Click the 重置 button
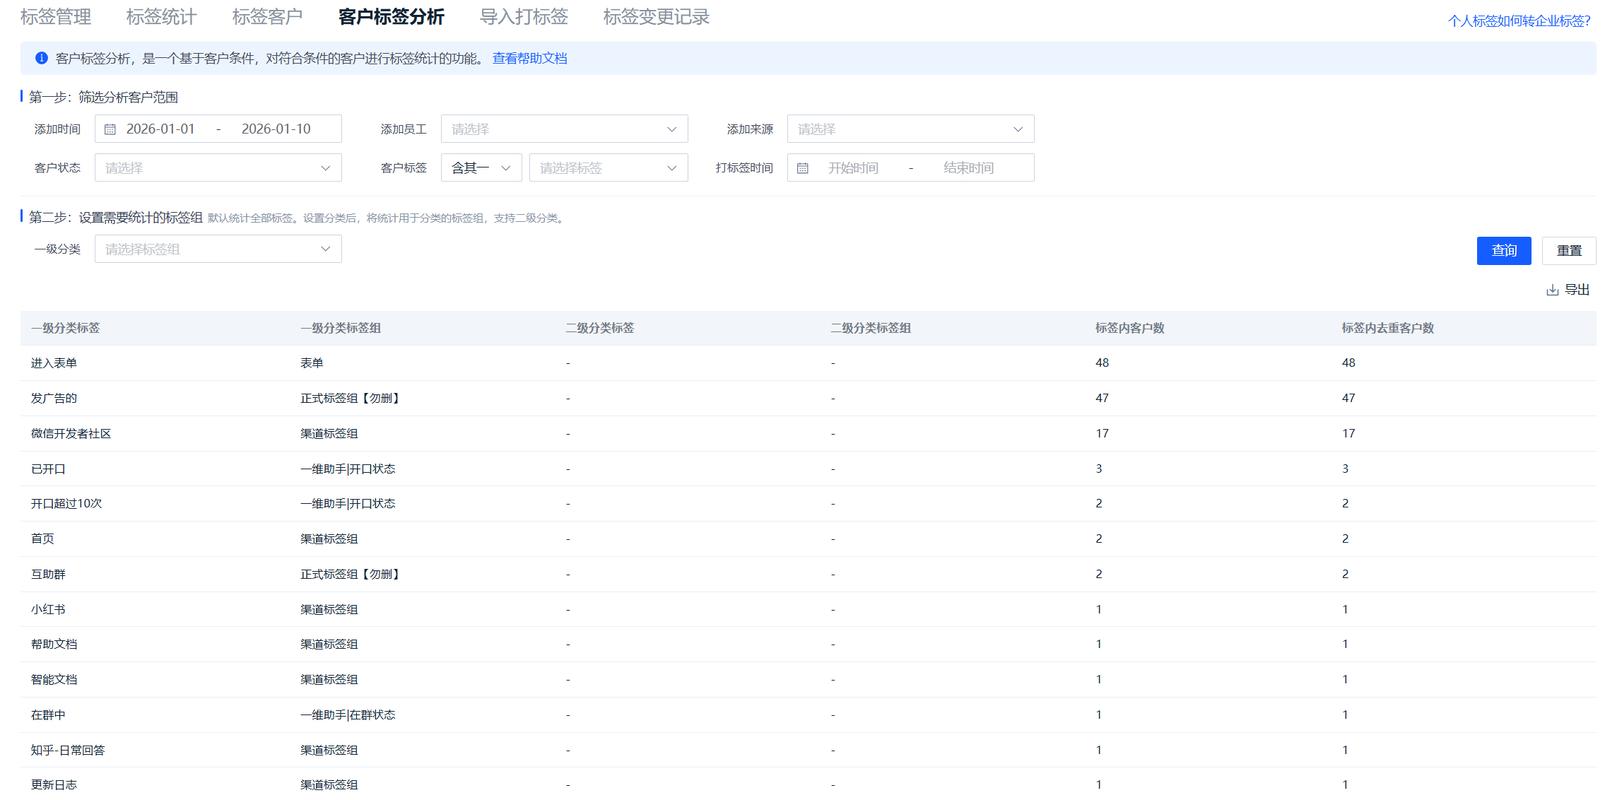The height and width of the screenshot is (800, 1605). [1569, 251]
